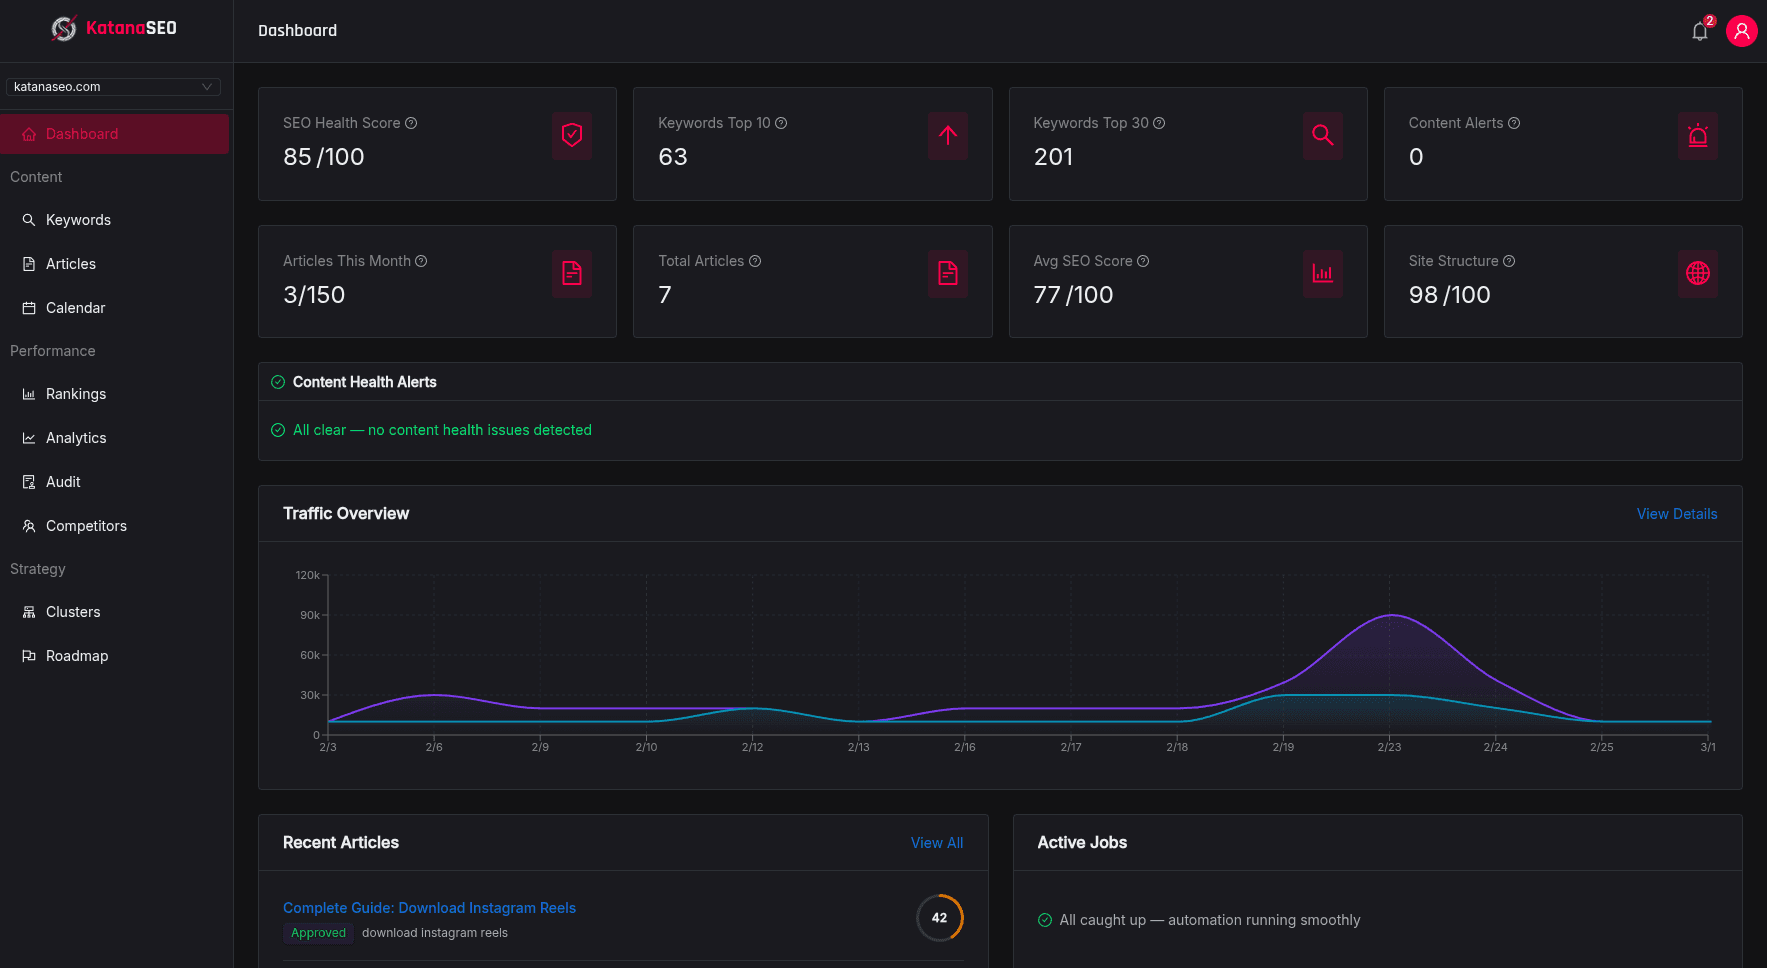Image resolution: width=1767 pixels, height=968 pixels.
Task: Click the 42 score progress ring
Action: coord(939,917)
